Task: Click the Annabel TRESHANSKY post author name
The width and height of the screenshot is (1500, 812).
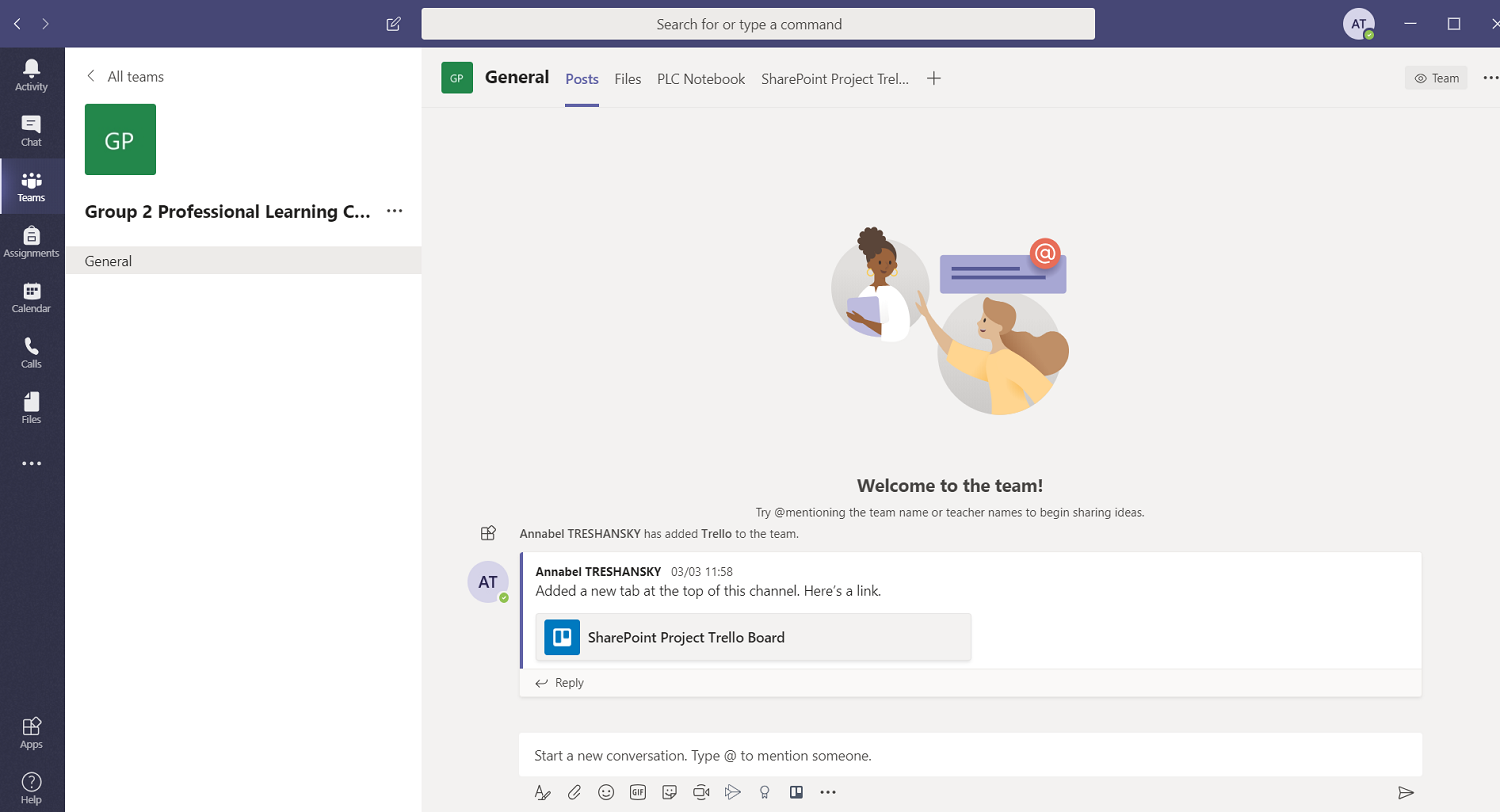Action: pos(598,572)
